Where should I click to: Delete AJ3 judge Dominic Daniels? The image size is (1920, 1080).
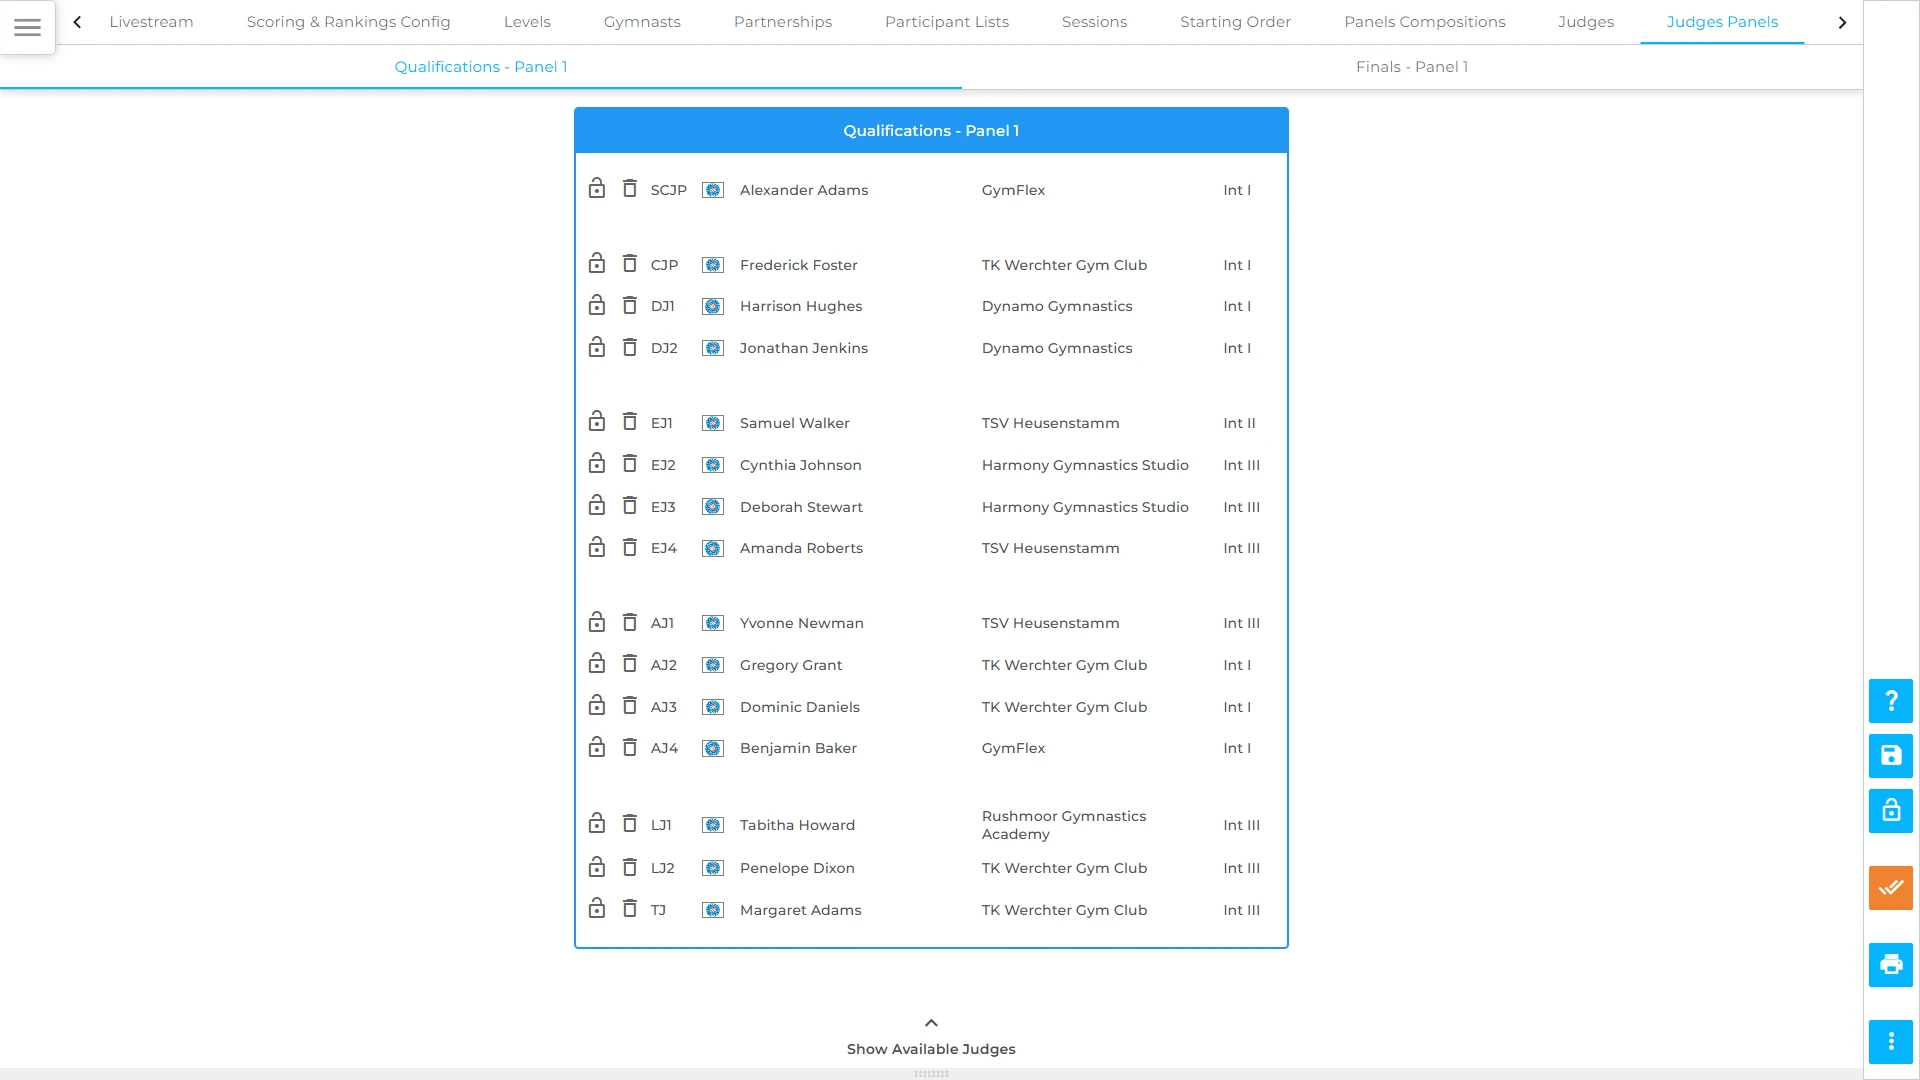630,705
